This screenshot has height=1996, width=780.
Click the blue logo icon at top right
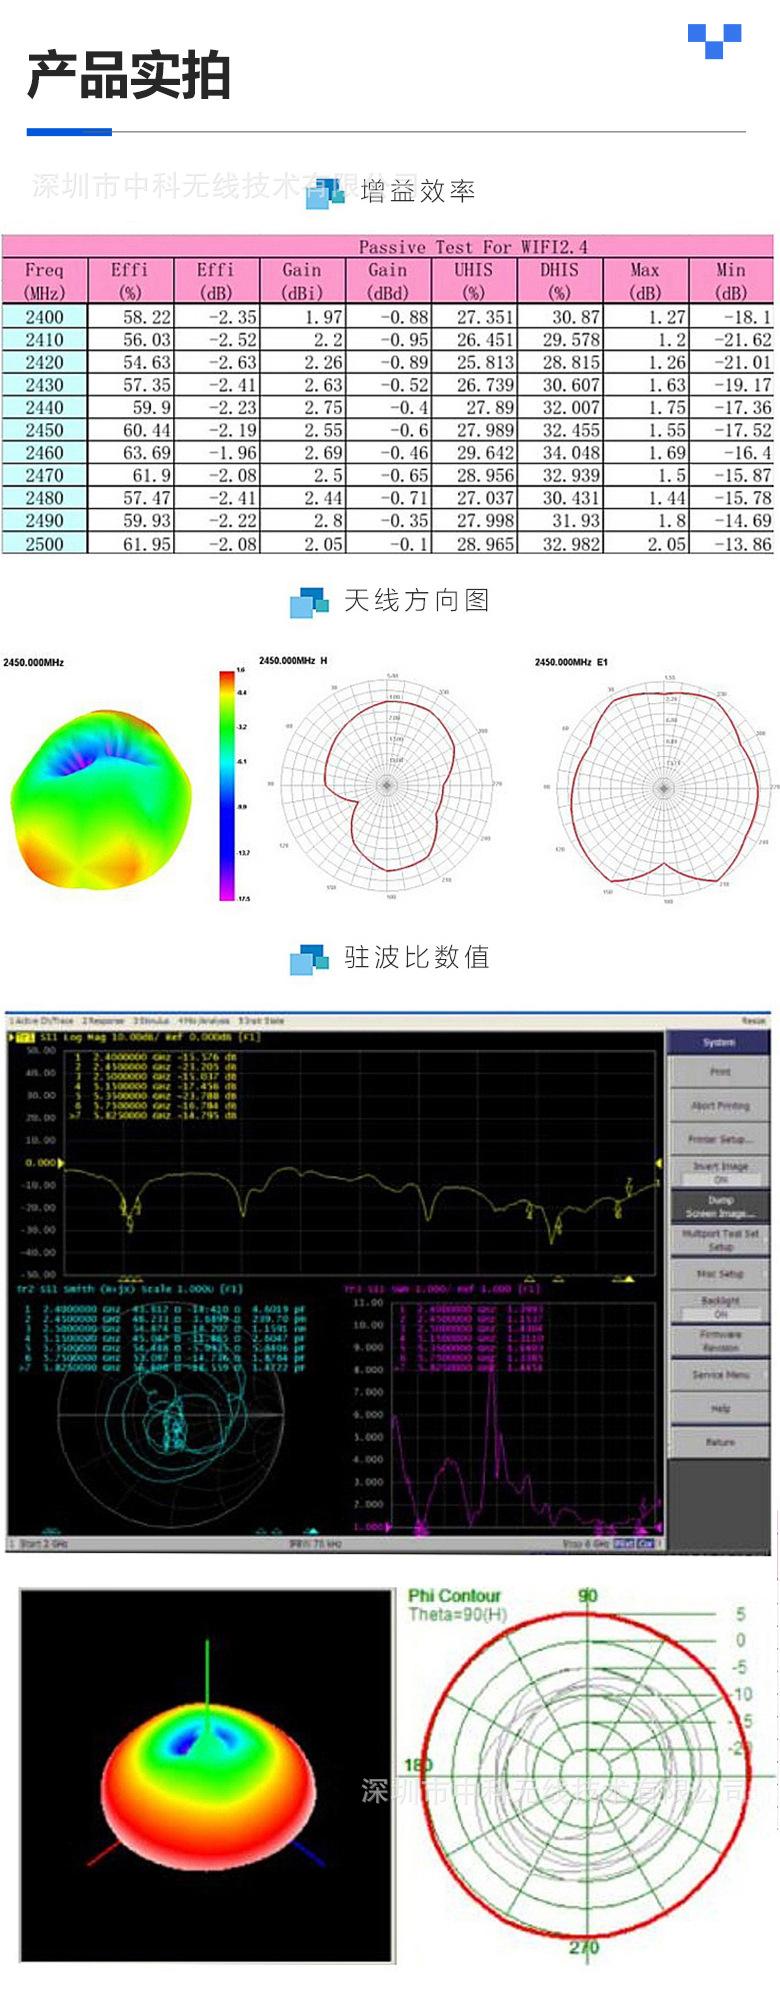coord(714,41)
